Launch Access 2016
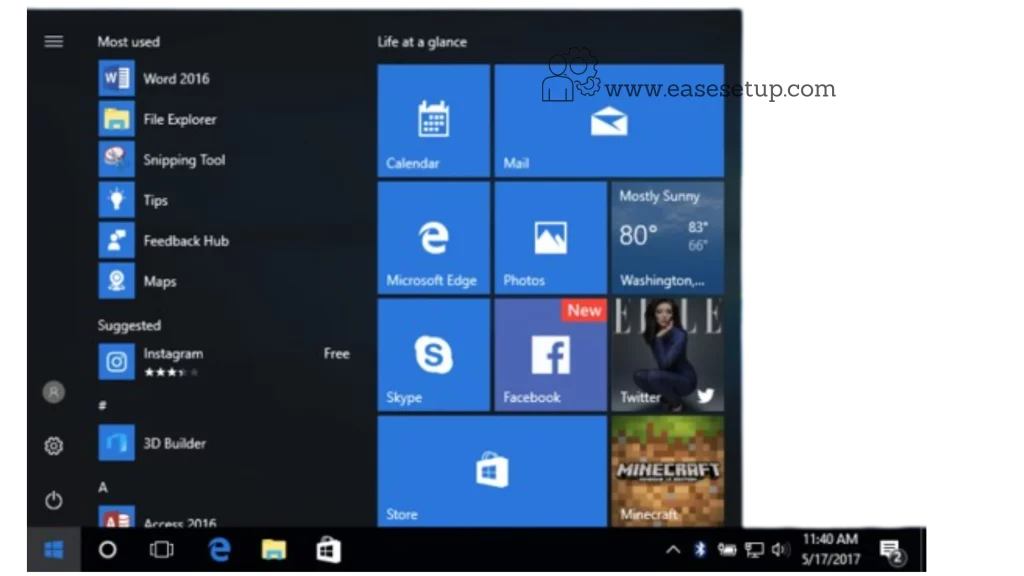Image resolution: width=1024 pixels, height=576 pixels. 225,517
